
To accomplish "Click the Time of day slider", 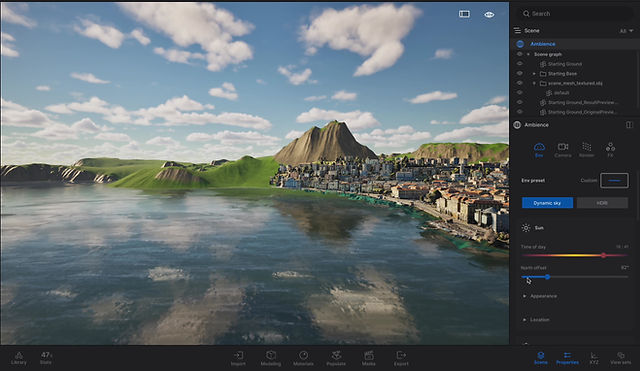I will click(575, 255).
